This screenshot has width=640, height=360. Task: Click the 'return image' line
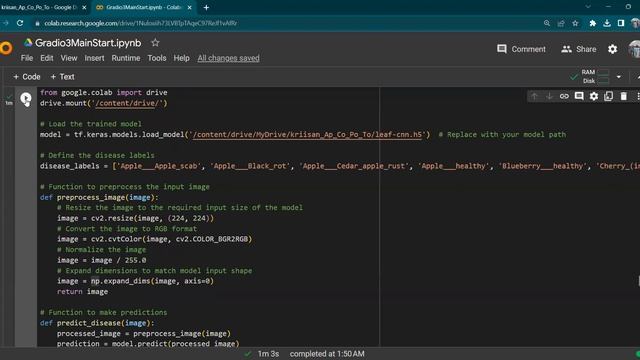82,291
